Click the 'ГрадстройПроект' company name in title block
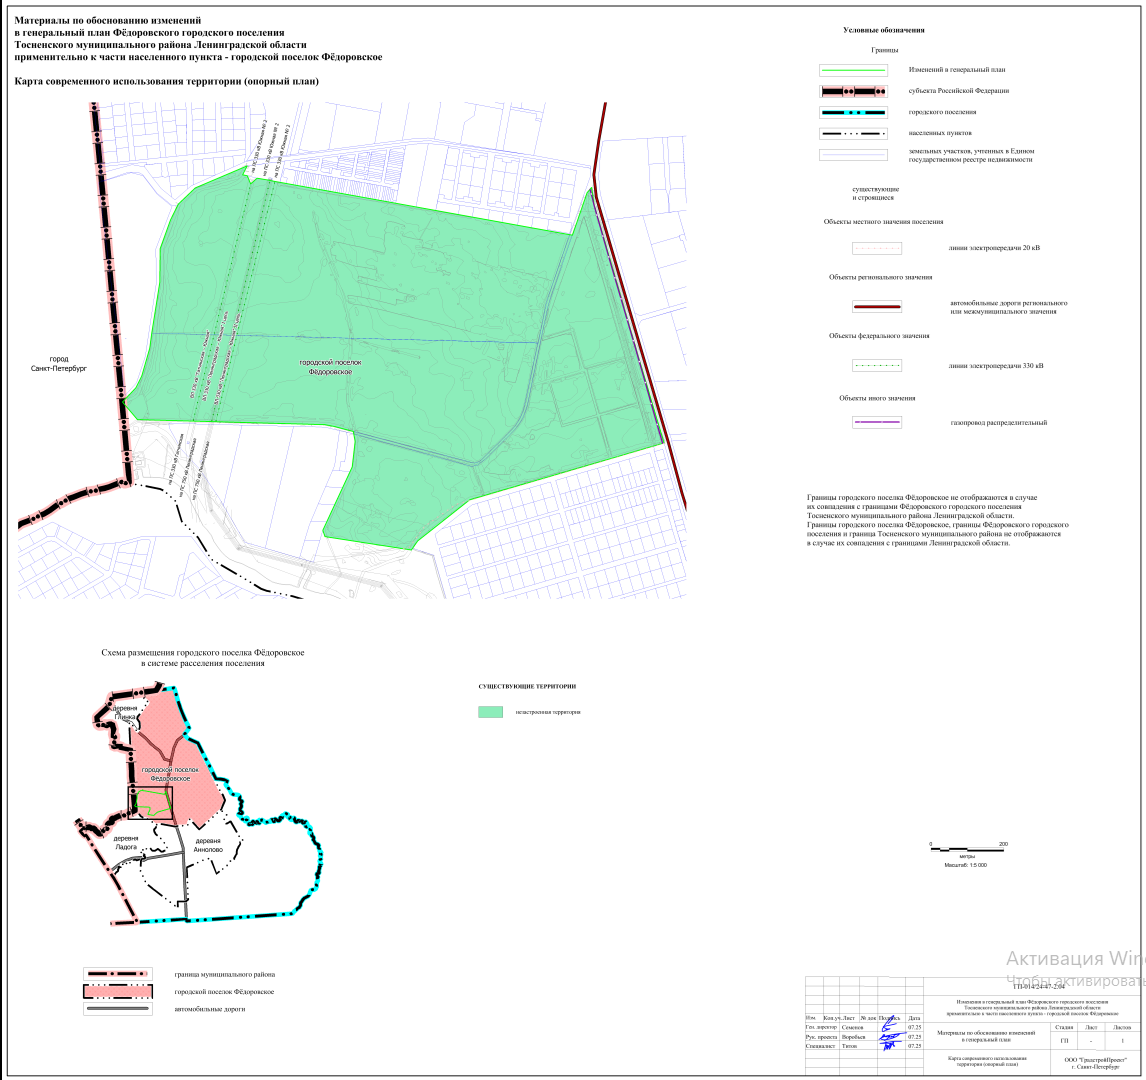Screen dimensions: 1146x1080 1097,1063
